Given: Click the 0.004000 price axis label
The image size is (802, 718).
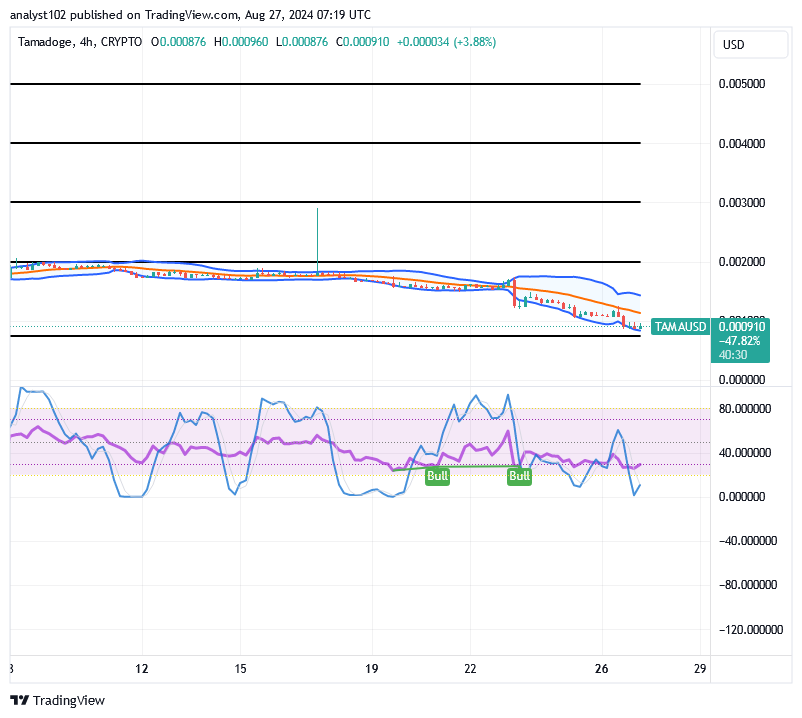Looking at the screenshot, I should tap(742, 144).
